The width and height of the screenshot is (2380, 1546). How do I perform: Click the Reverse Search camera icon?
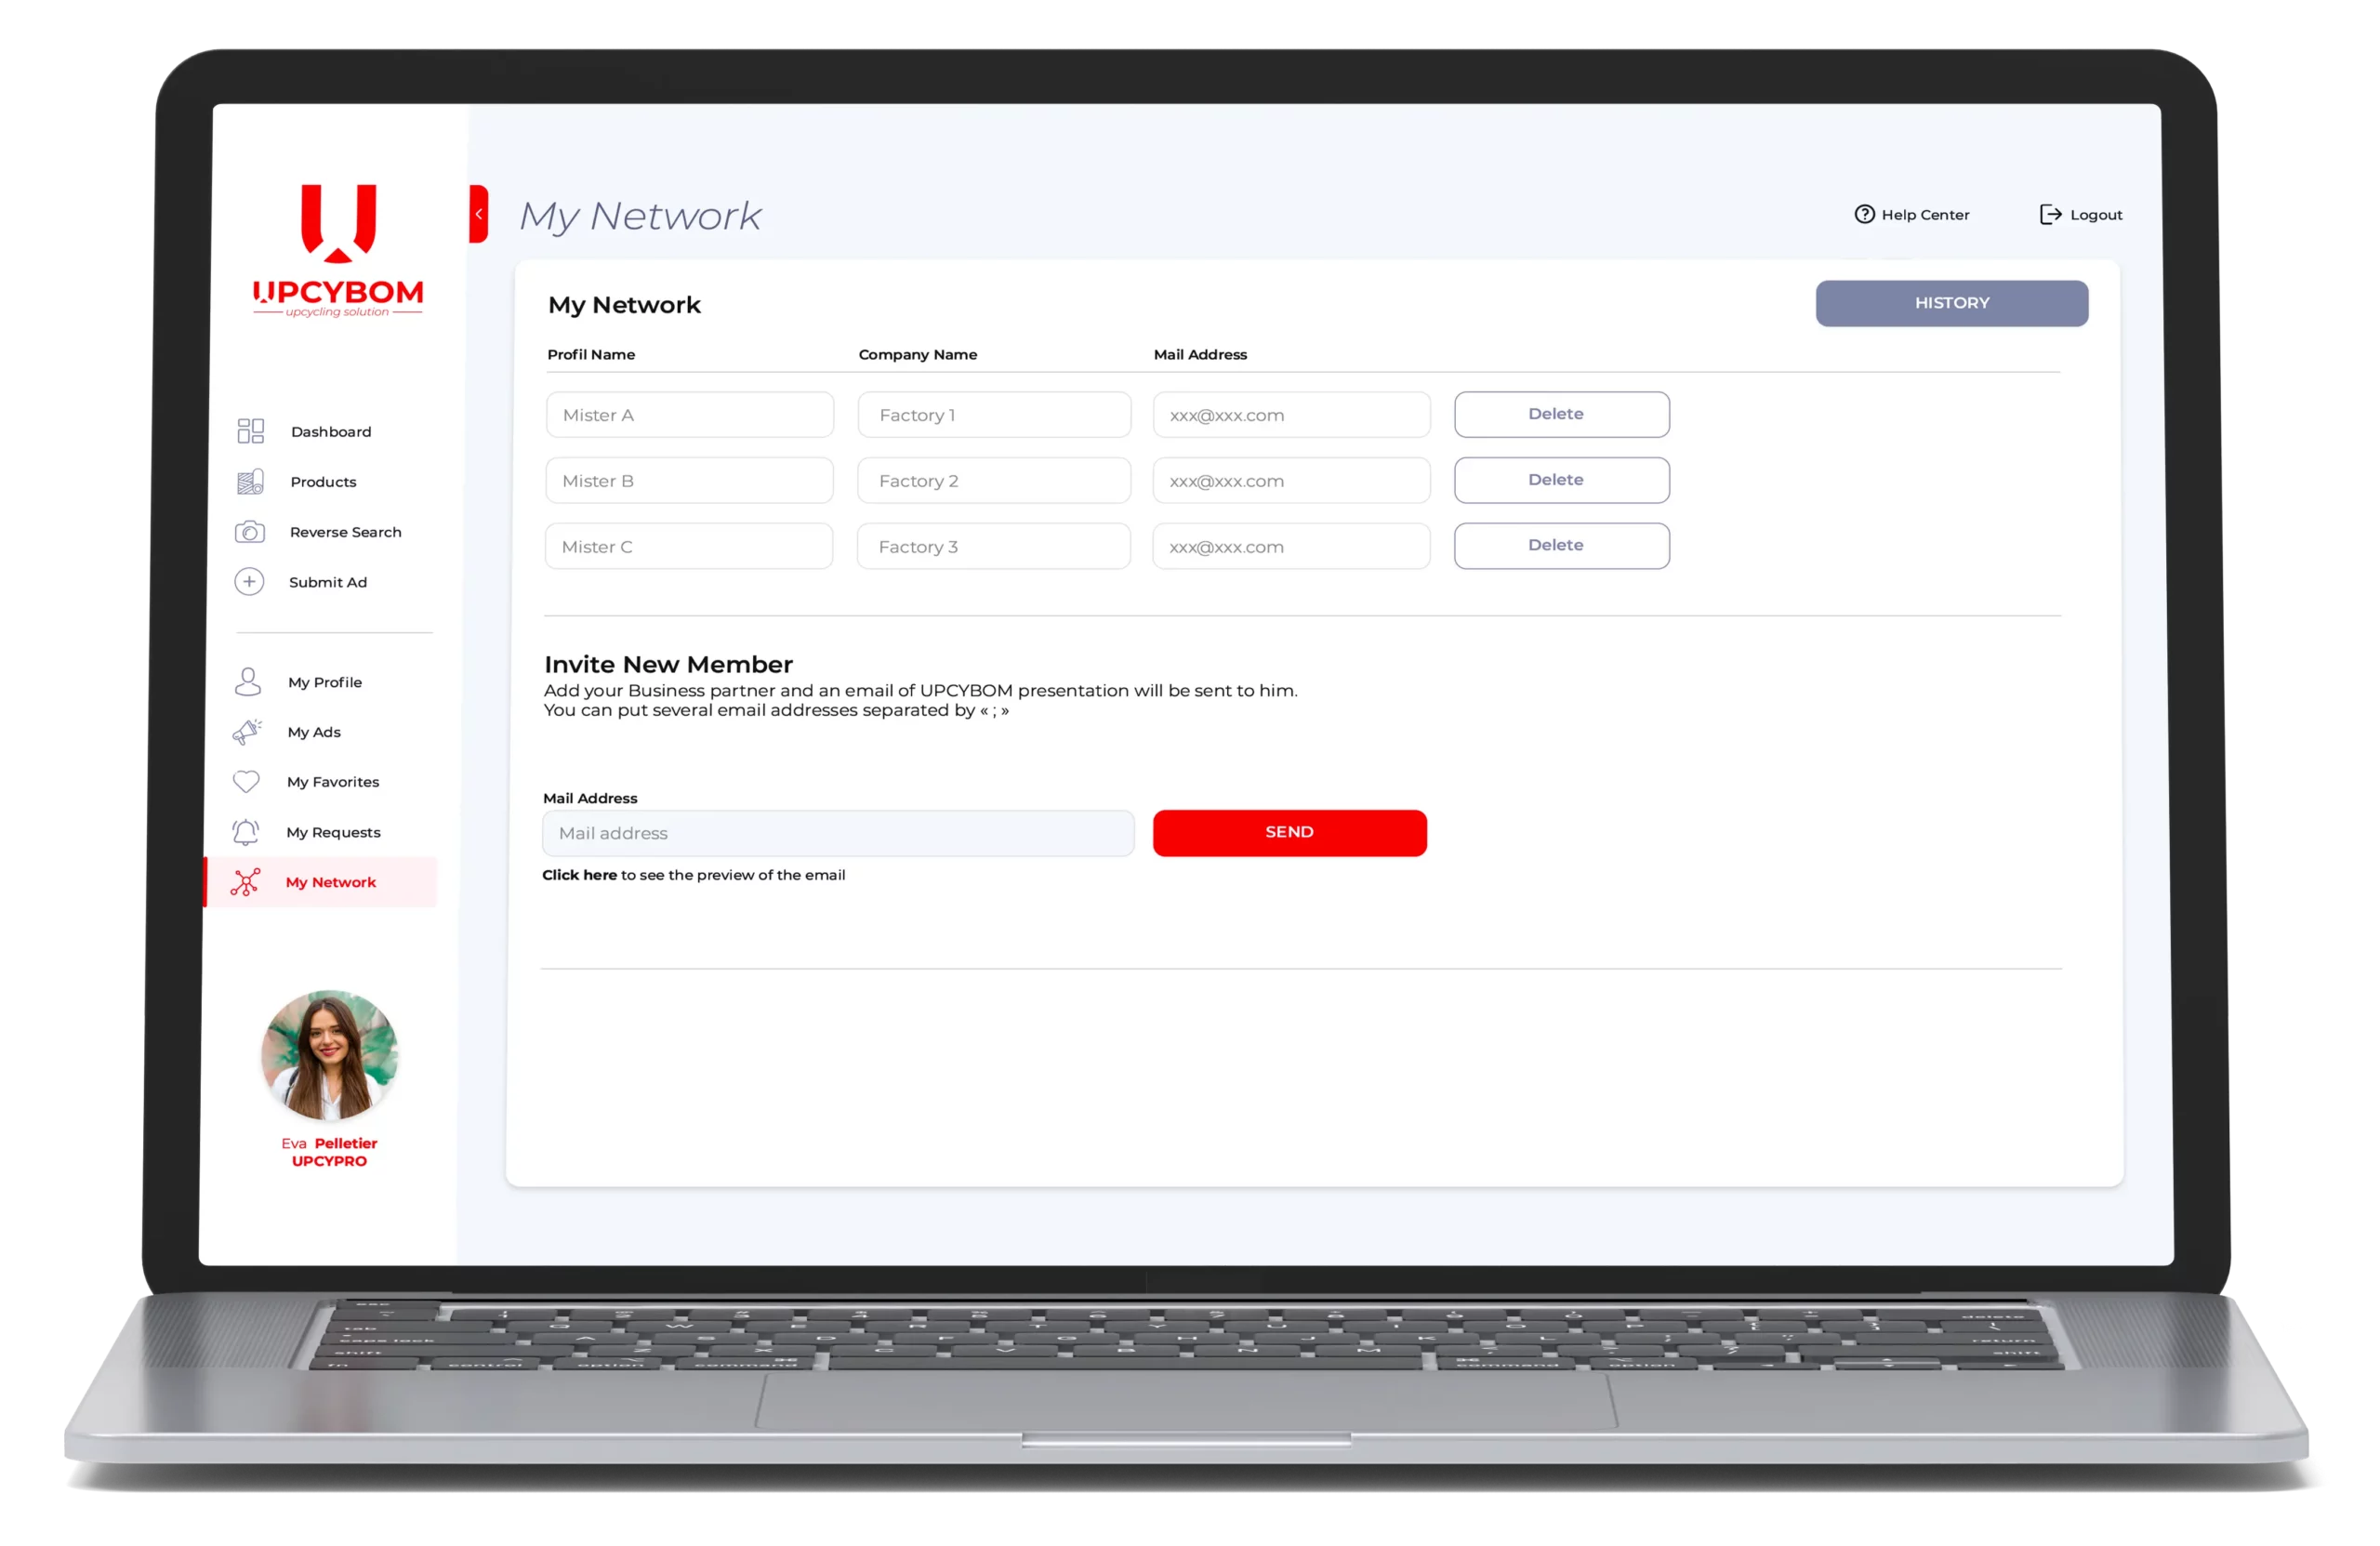[x=249, y=532]
